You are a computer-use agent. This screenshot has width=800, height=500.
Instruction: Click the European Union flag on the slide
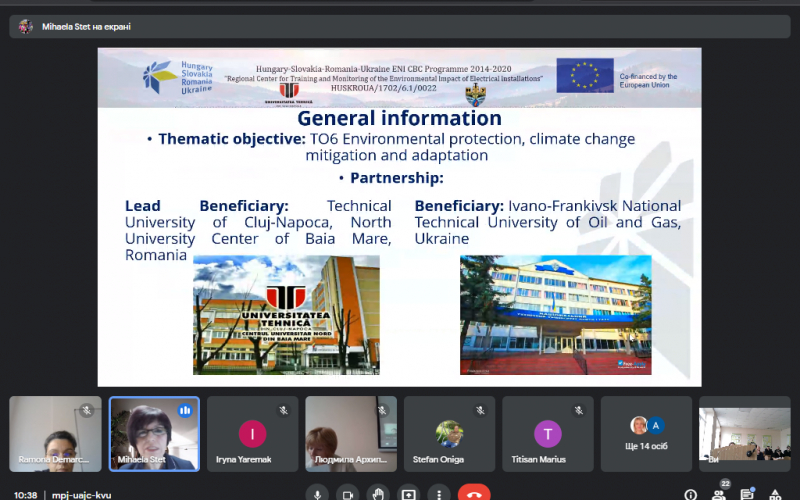tap(585, 76)
